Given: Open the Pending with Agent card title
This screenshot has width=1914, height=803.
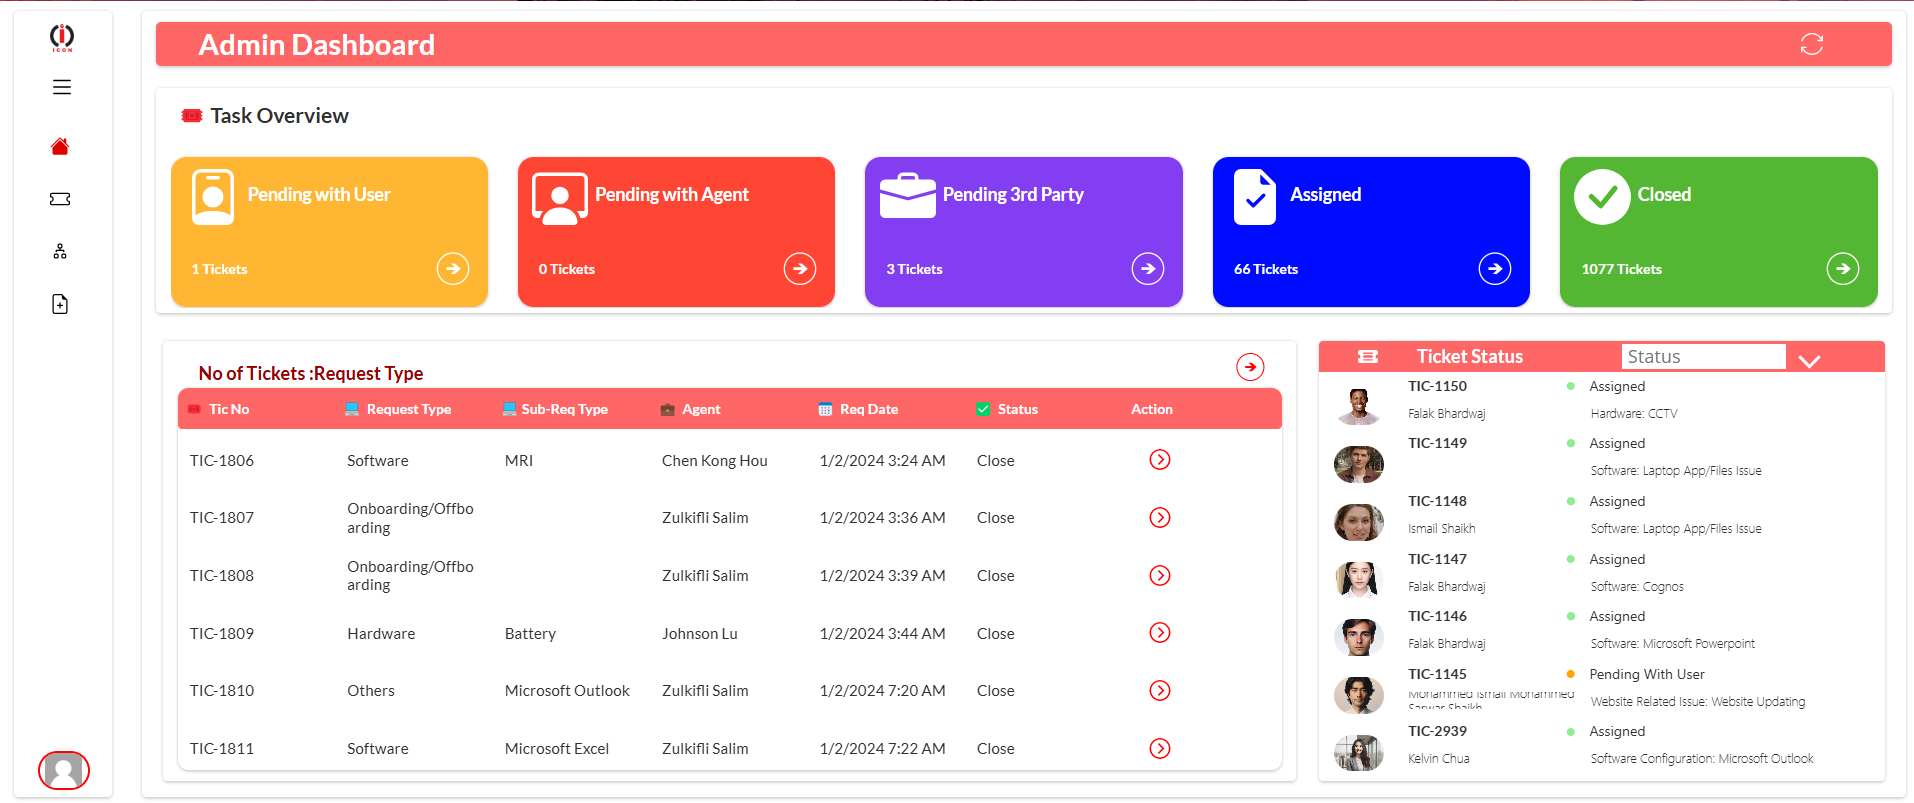Looking at the screenshot, I should pos(672,194).
